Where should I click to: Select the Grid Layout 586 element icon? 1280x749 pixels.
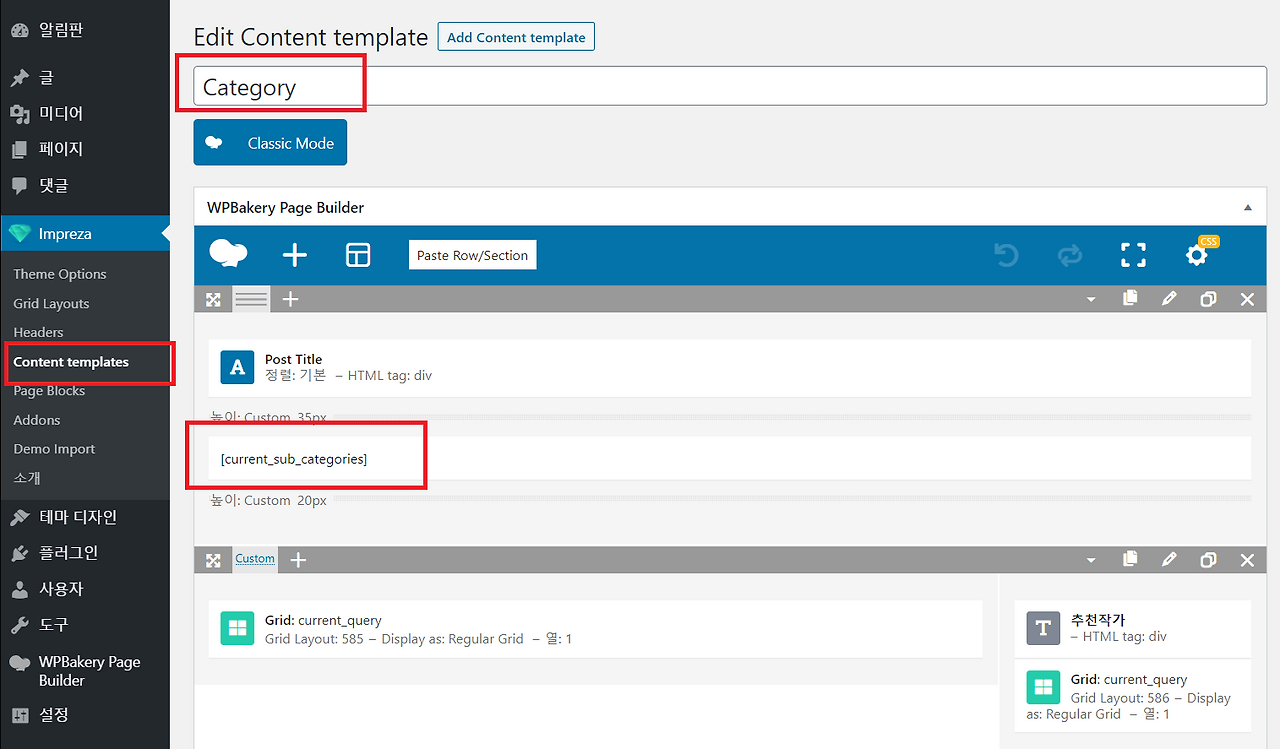pyautogui.click(x=1043, y=688)
